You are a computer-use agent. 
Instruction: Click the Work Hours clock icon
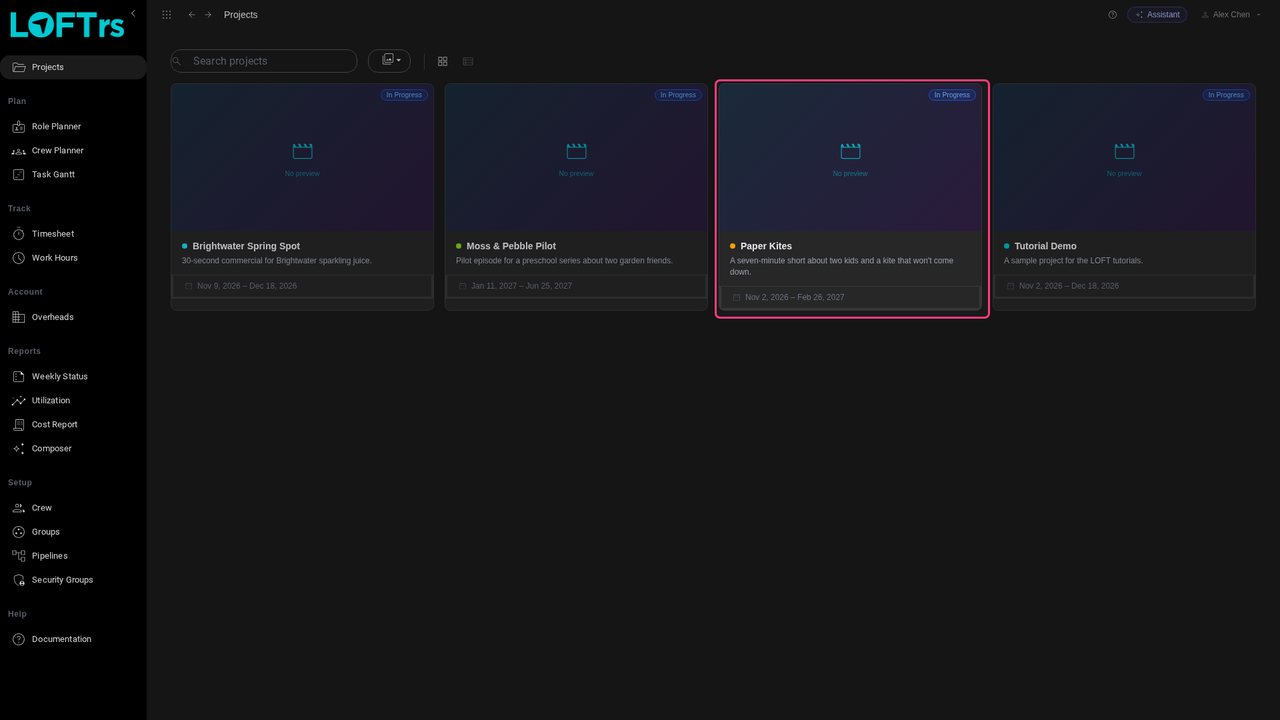(18, 258)
